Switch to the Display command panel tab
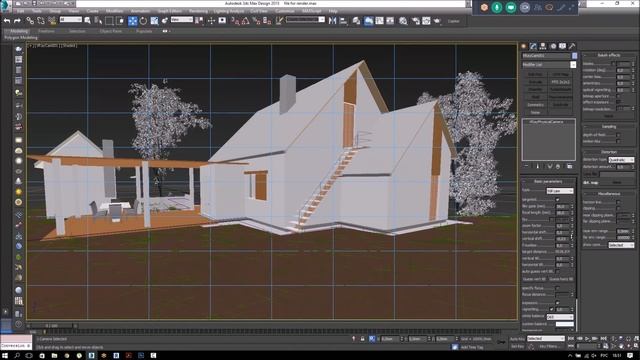 pos(562,46)
